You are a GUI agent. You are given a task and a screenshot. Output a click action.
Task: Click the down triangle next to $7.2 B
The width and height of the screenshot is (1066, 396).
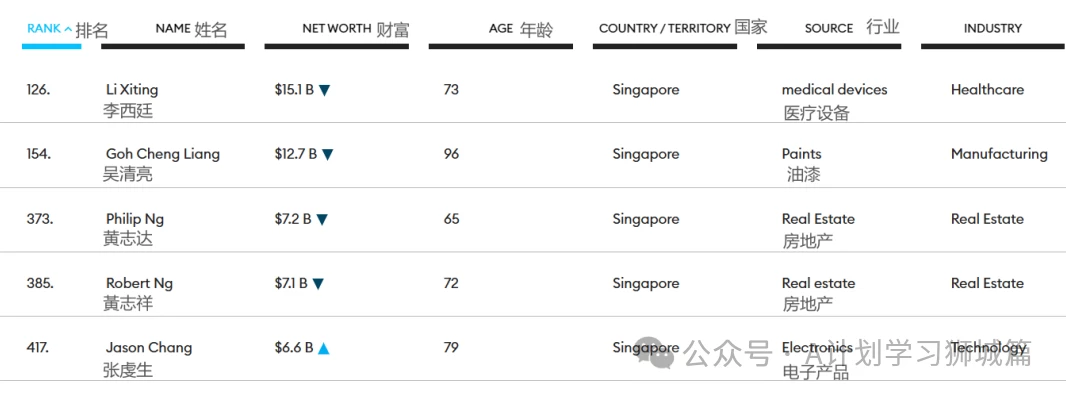tap(322, 219)
